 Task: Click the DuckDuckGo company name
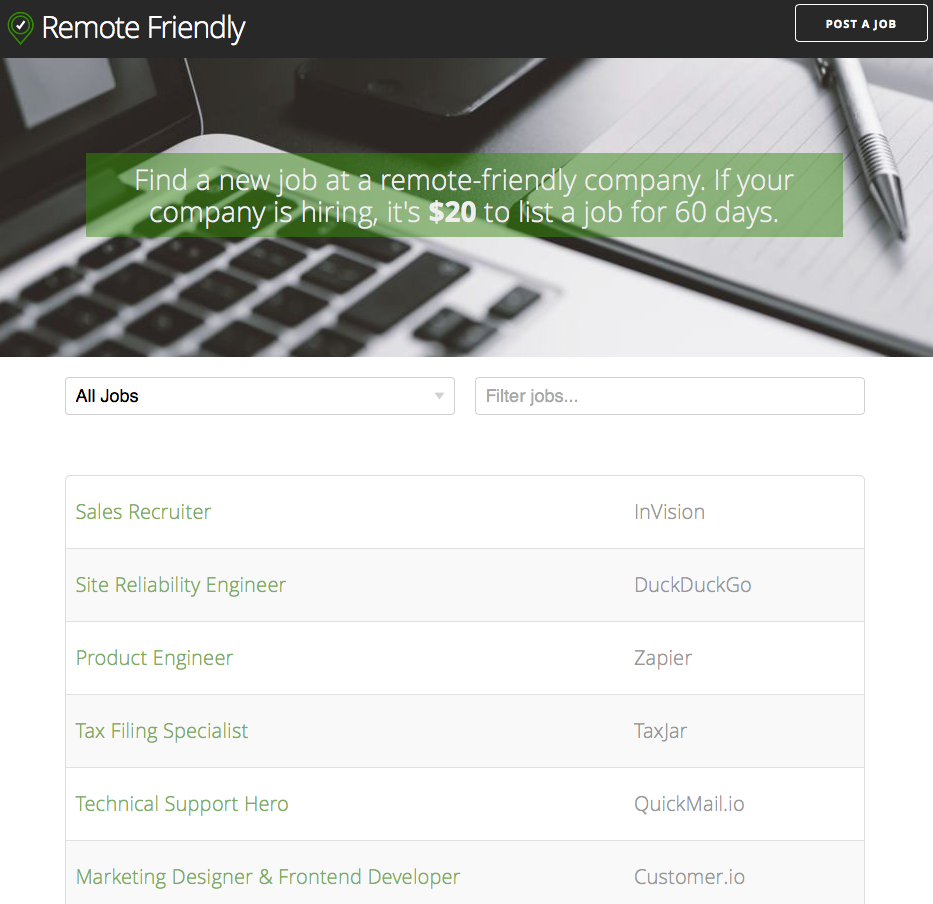pyautogui.click(x=693, y=585)
